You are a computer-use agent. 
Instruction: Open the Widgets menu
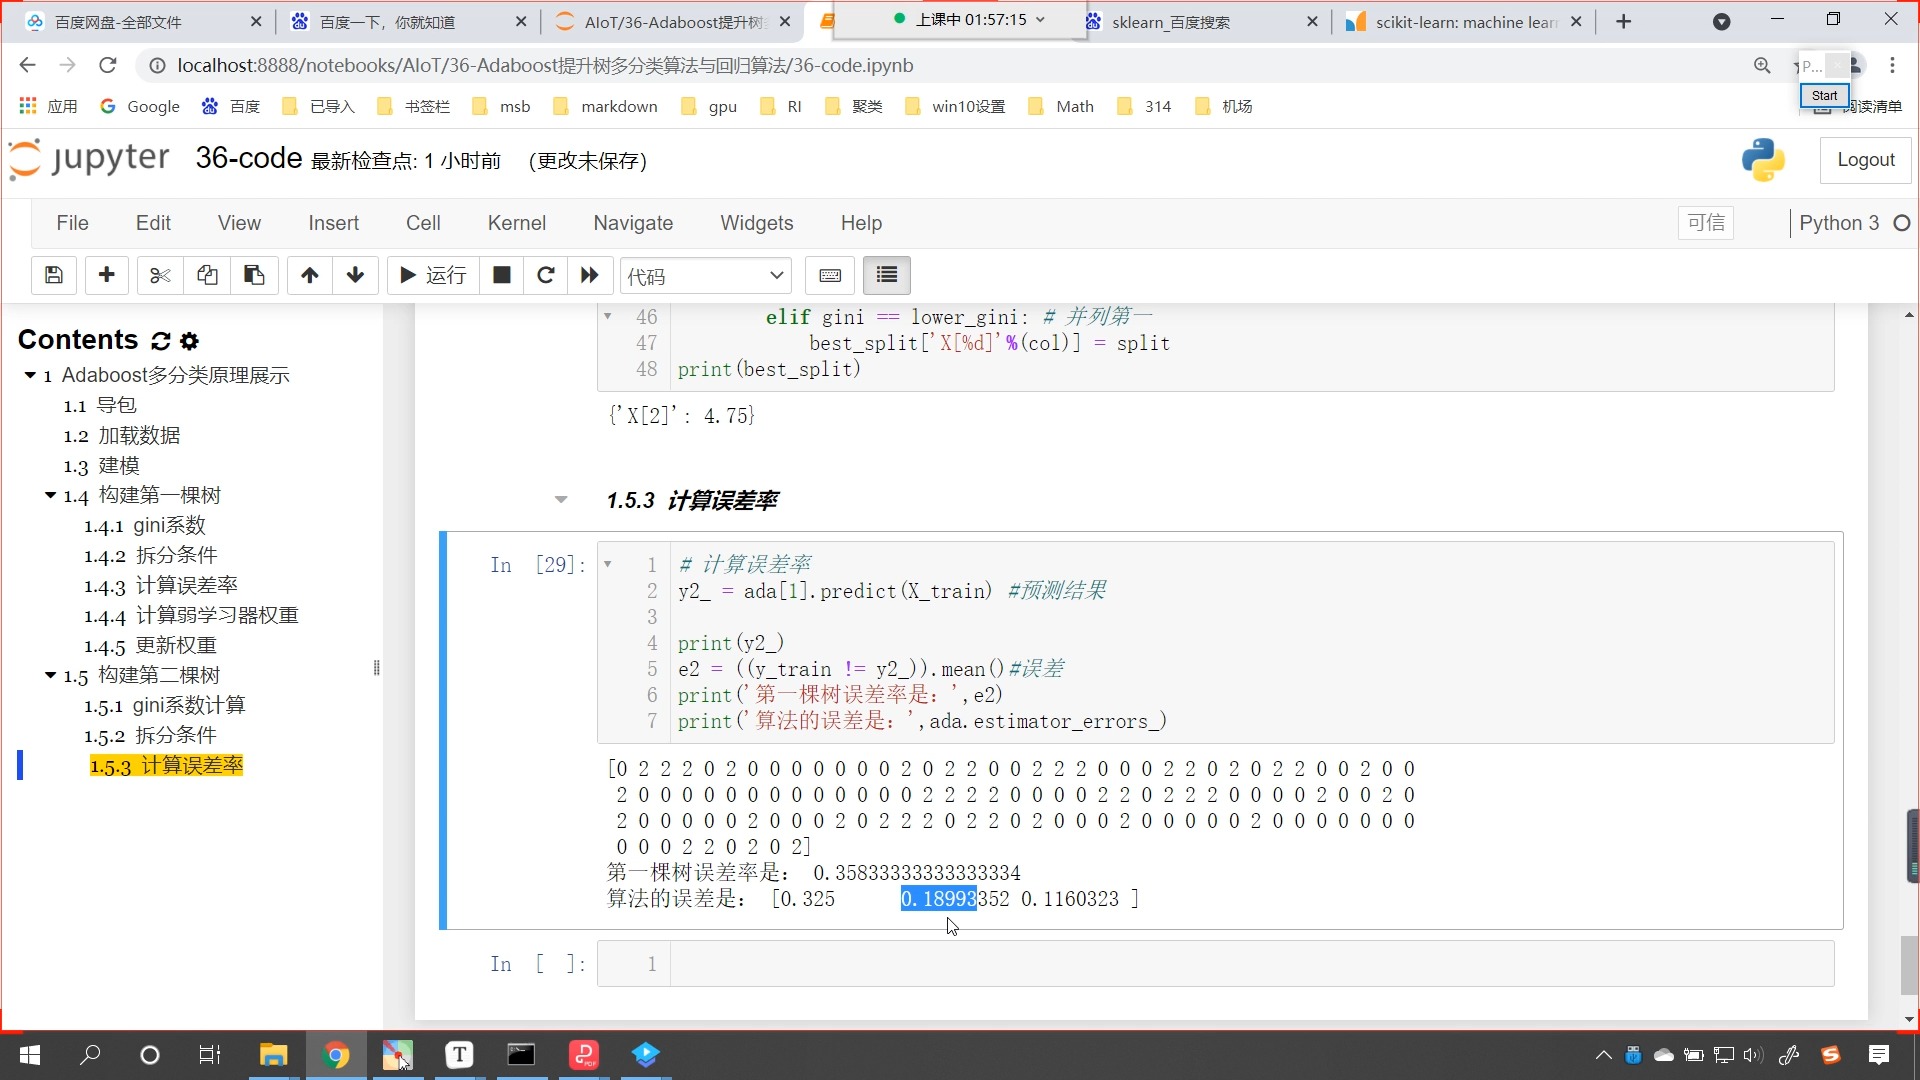(757, 223)
